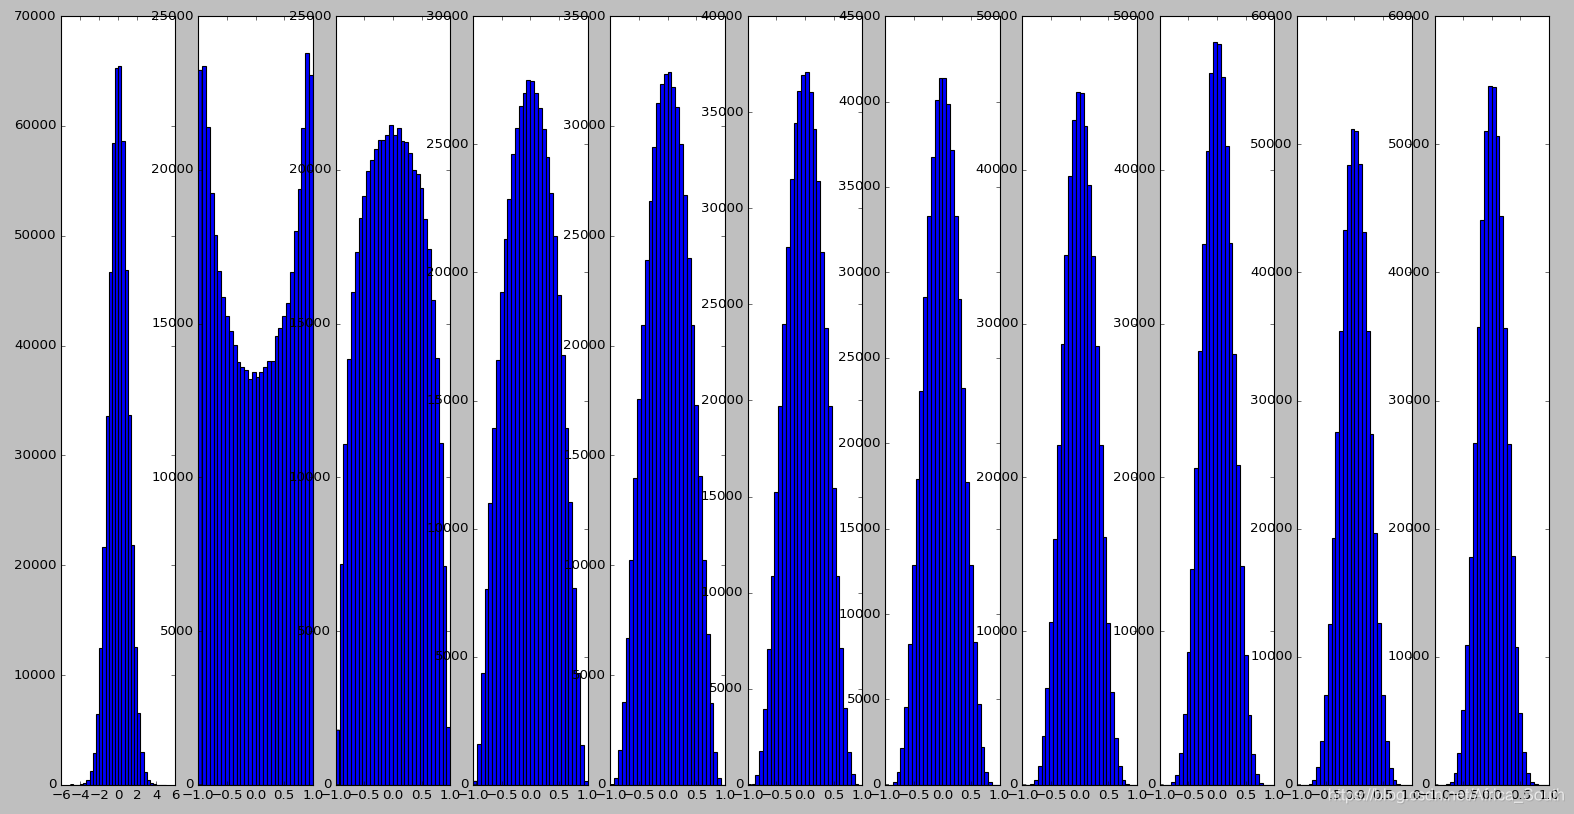
Task: Select the U-shaped bimodal histogram plot
Action: [x=256, y=400]
